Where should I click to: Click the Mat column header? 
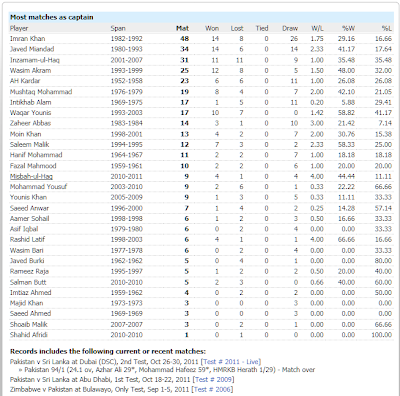pyautogui.click(x=182, y=28)
